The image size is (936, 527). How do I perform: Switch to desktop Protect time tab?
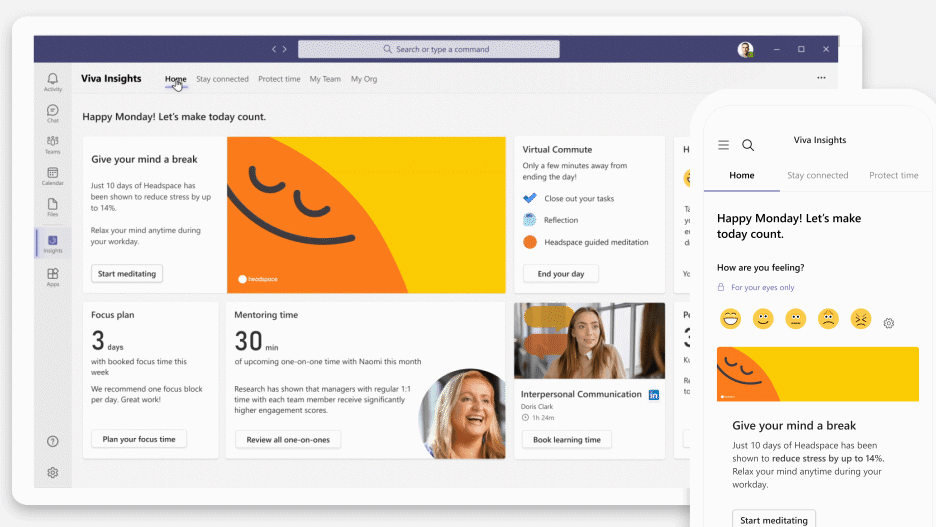click(279, 79)
